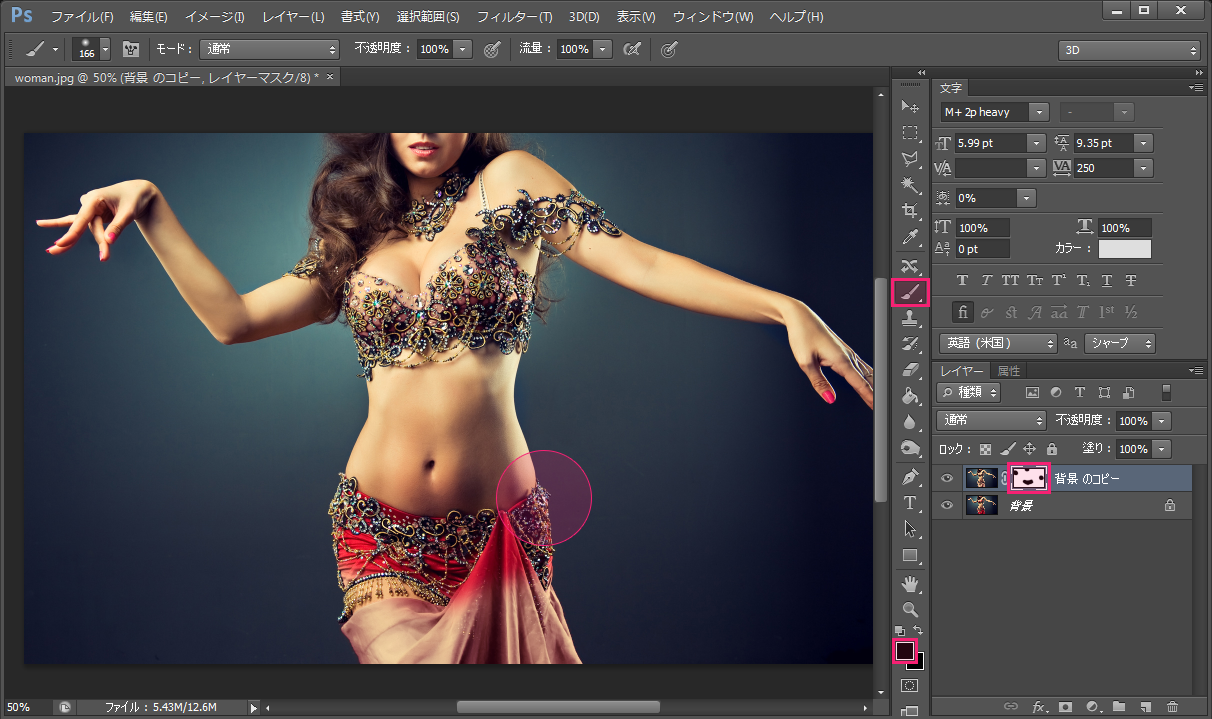Screen dimensions: 1212x719
Task: Open the モード blend mode dropdown
Action: tap(270, 49)
